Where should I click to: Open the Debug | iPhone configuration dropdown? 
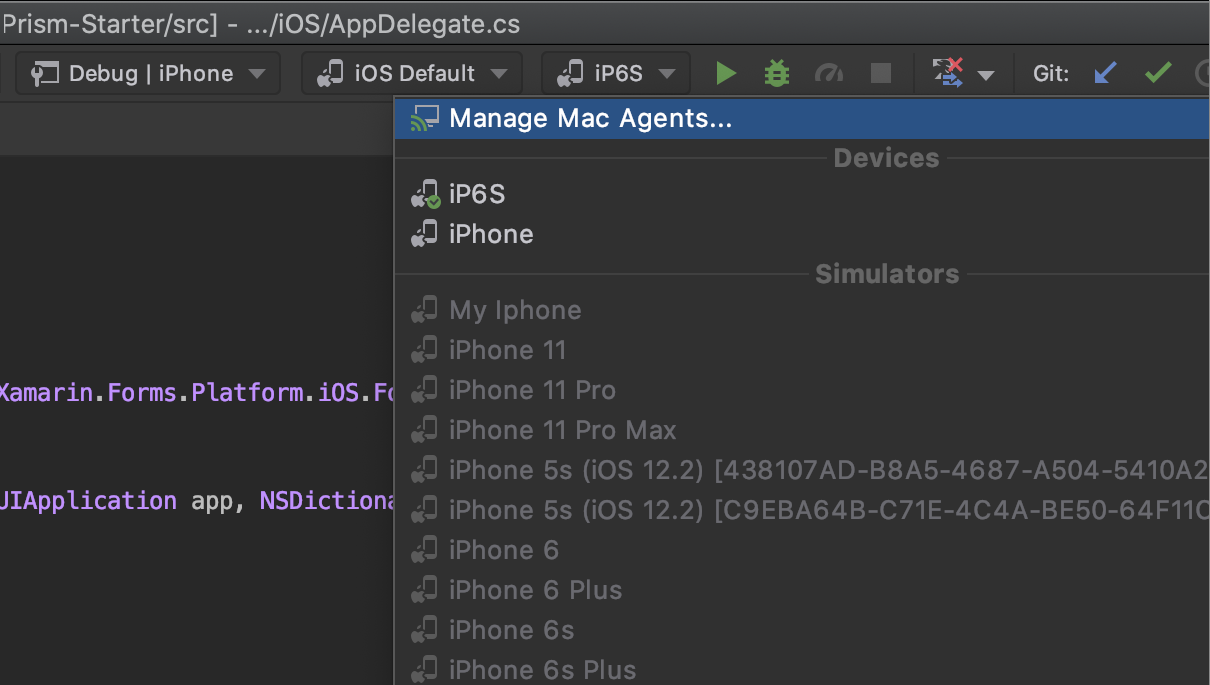150,73
